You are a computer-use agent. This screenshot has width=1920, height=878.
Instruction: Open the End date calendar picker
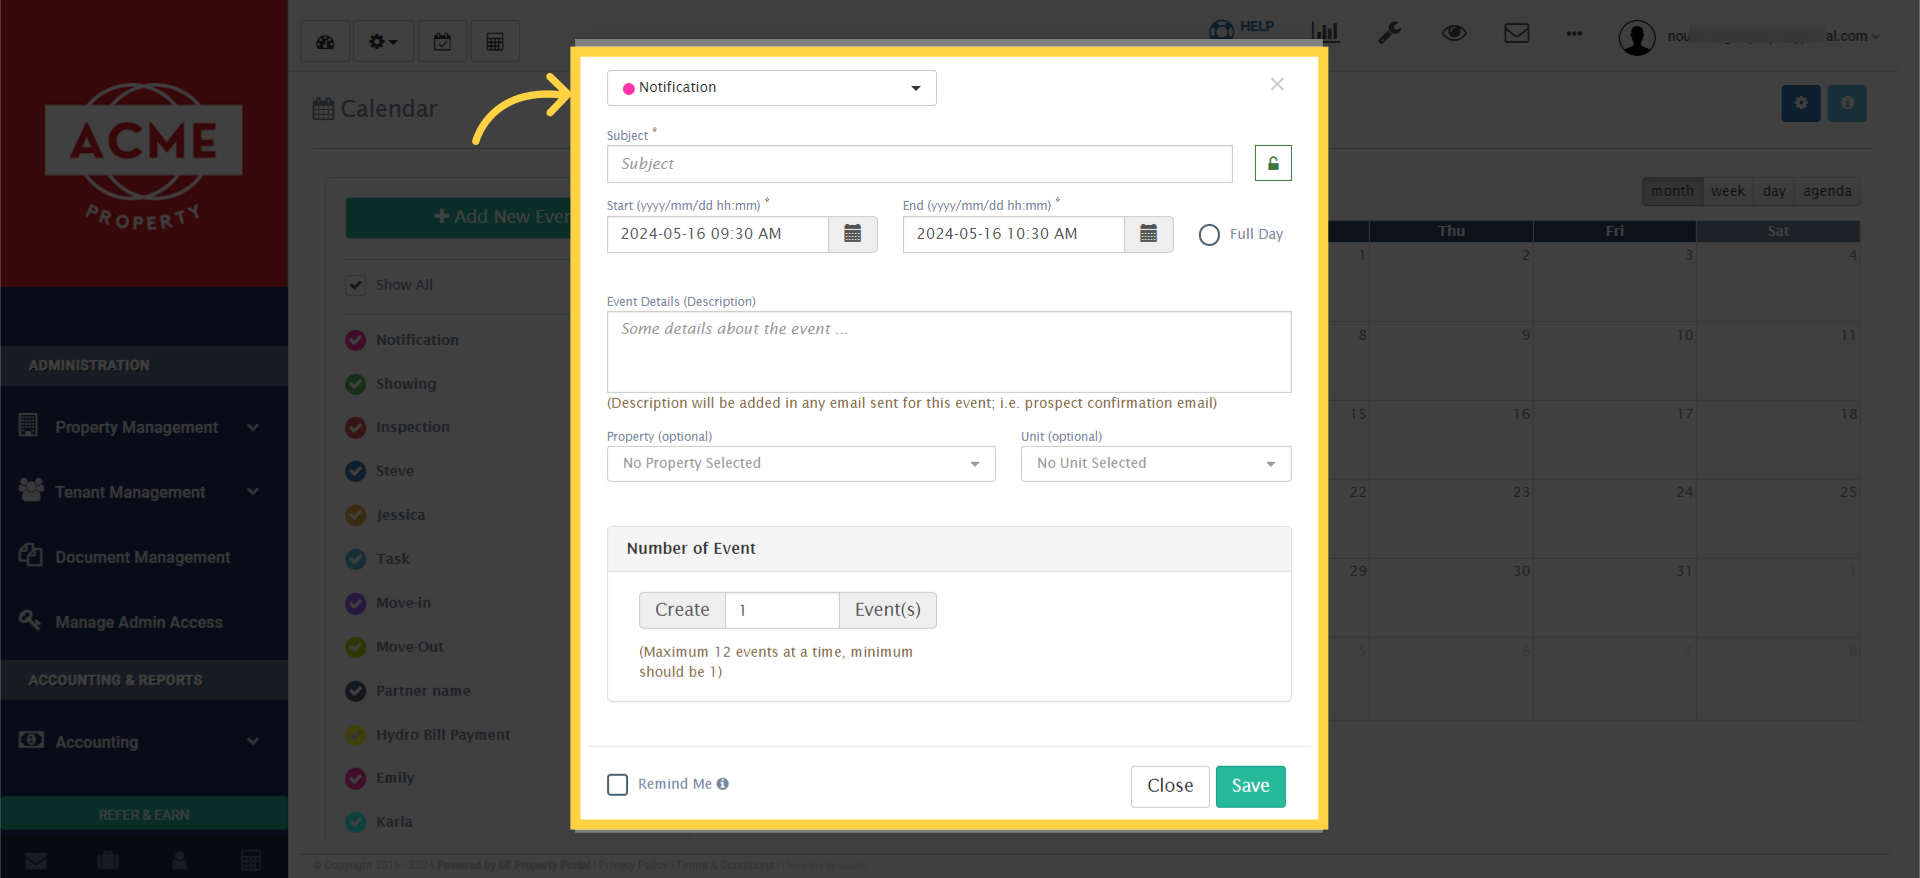(x=1149, y=234)
